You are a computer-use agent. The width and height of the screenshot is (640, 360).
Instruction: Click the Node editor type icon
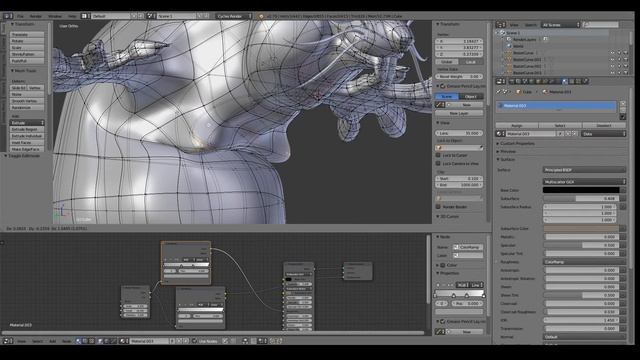[x=7, y=341]
